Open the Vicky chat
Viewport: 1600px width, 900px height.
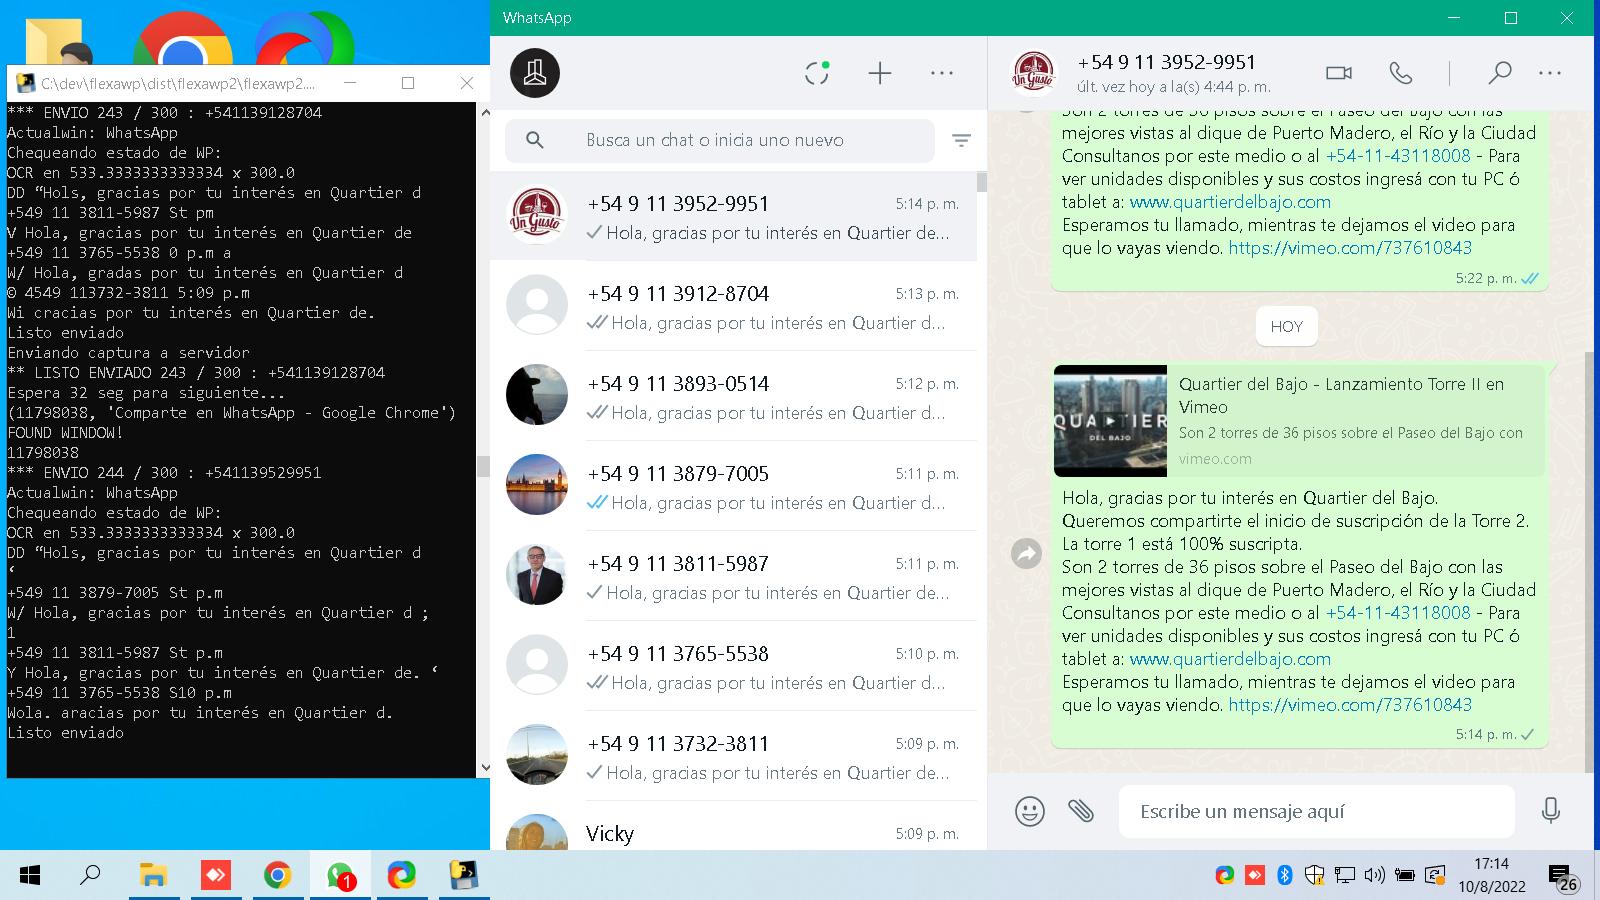[733, 828]
